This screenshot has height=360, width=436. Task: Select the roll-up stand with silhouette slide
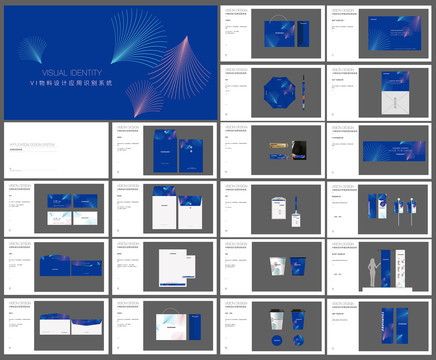(x=379, y=267)
